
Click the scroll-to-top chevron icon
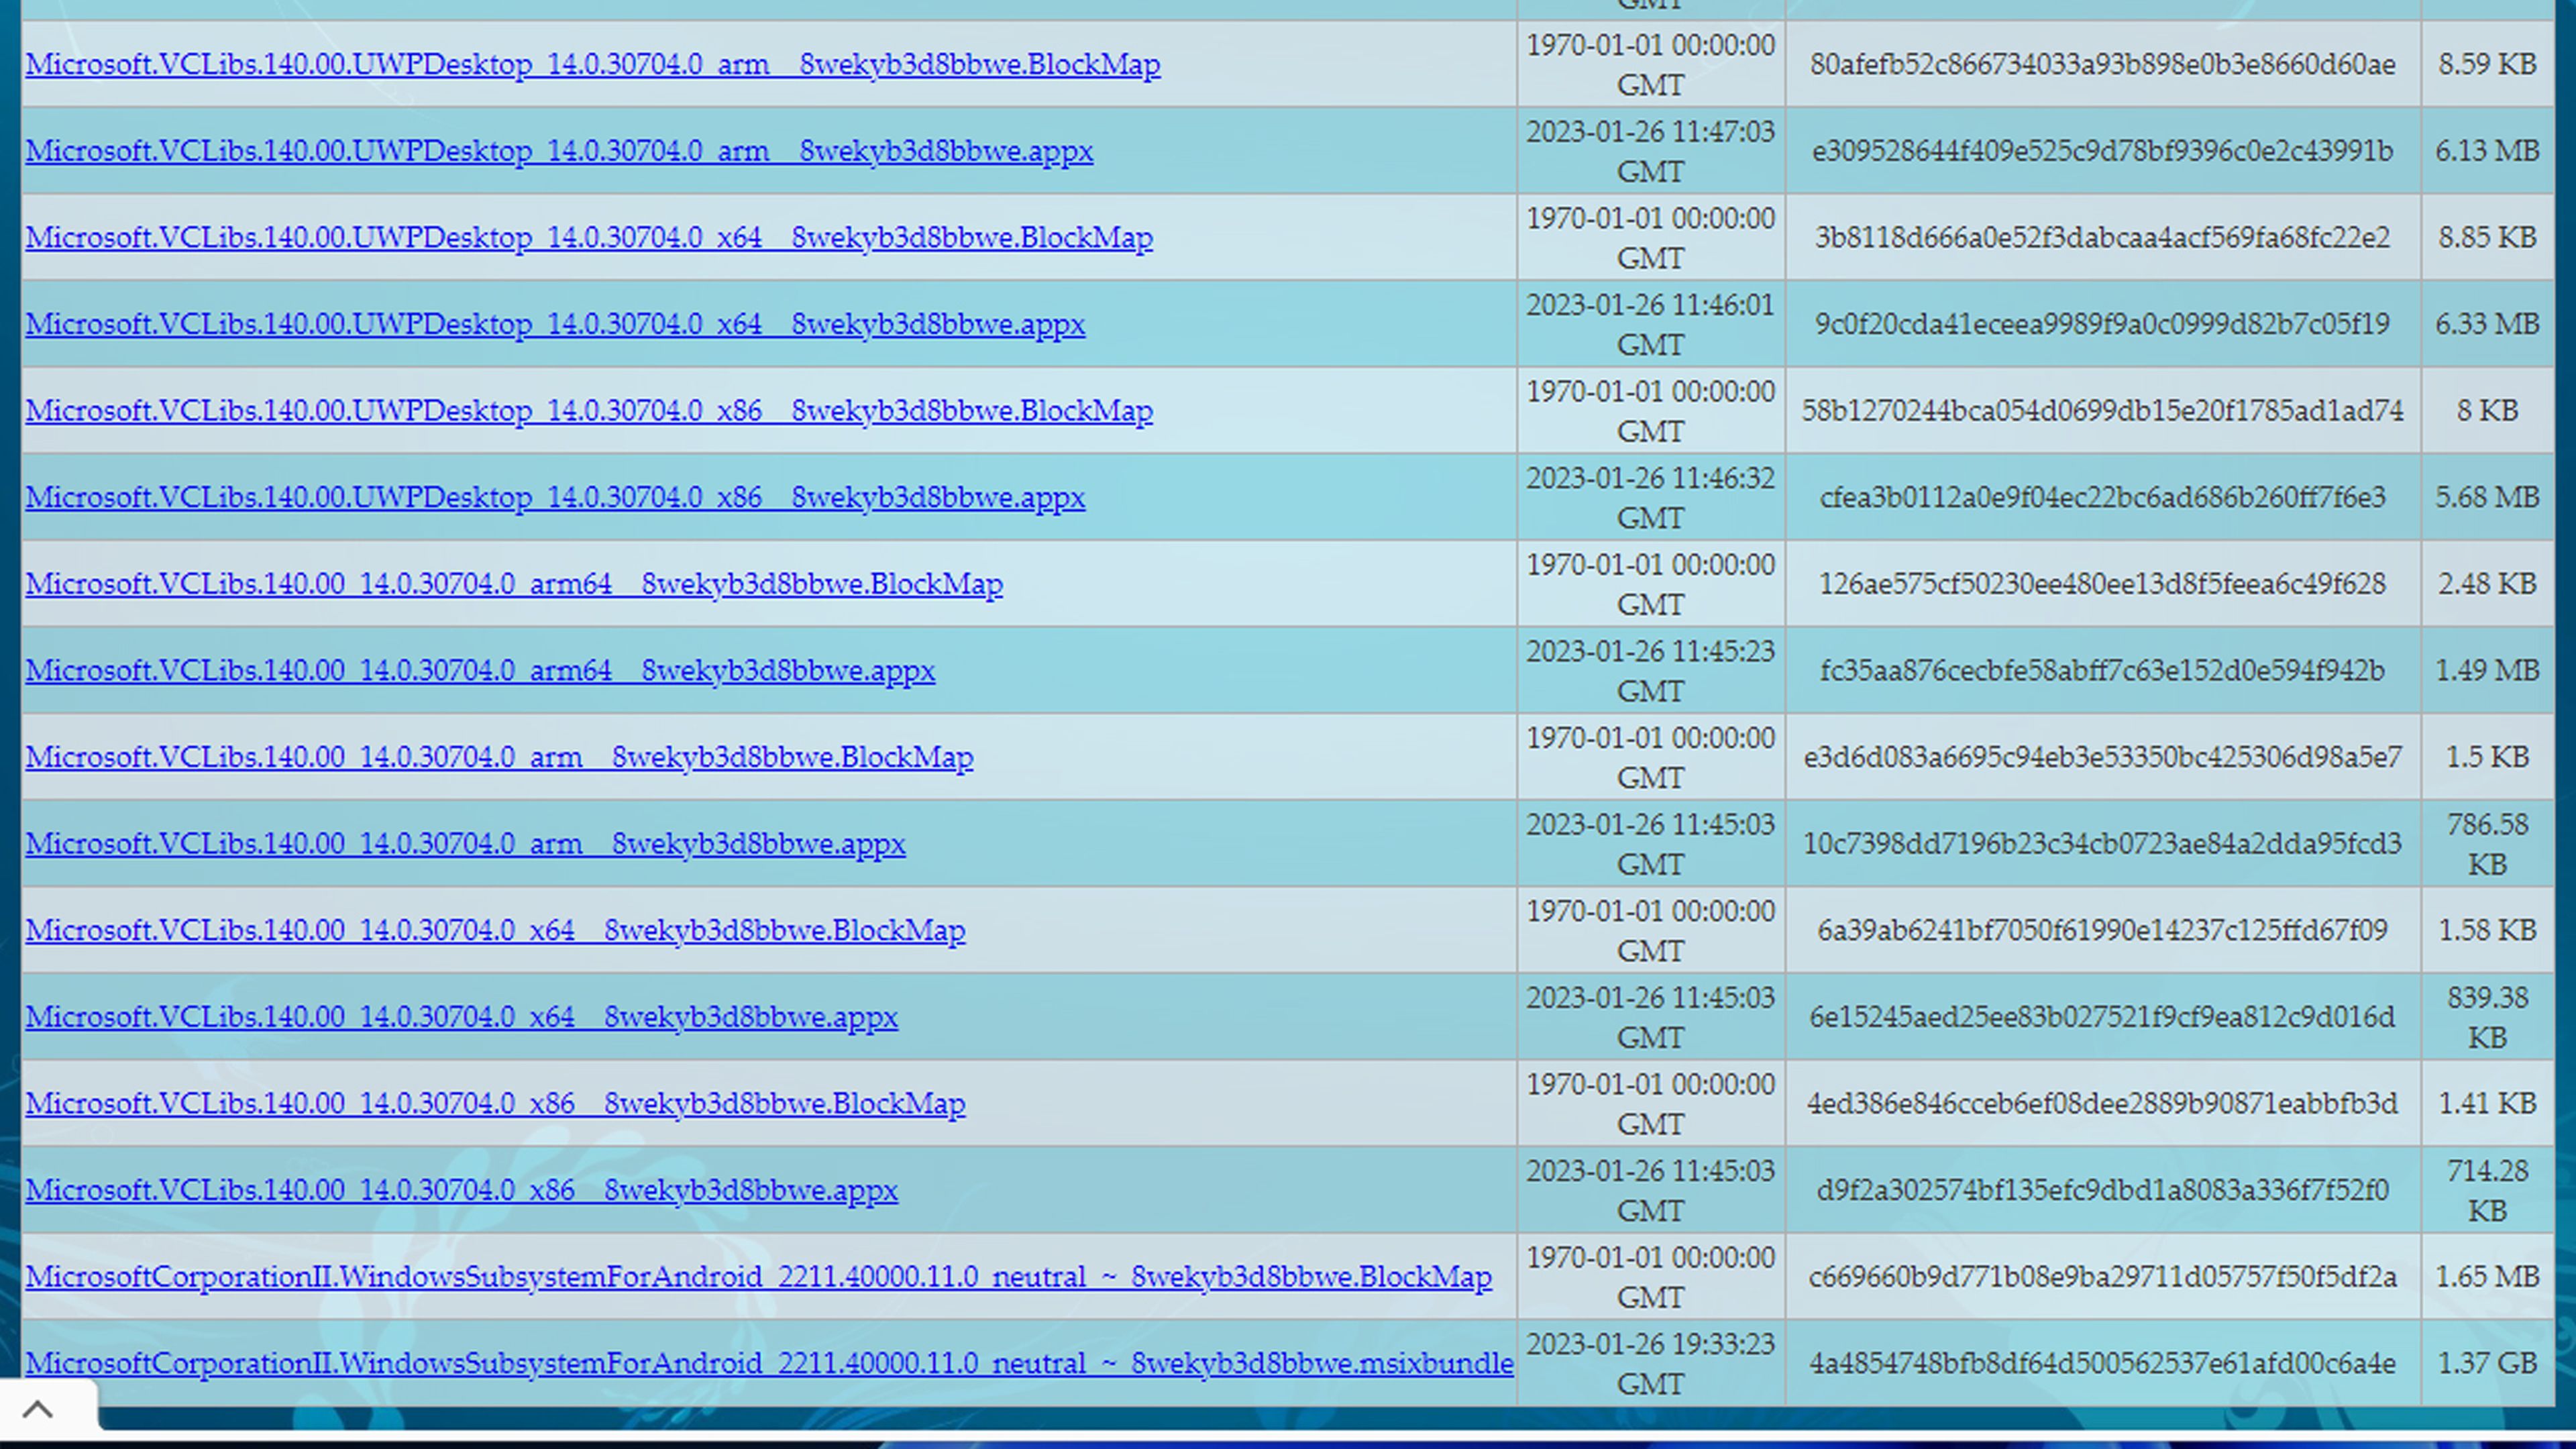click(x=38, y=1409)
